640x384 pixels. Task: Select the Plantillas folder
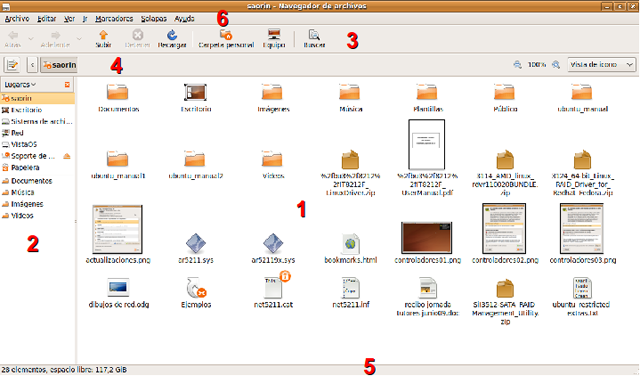tap(427, 92)
